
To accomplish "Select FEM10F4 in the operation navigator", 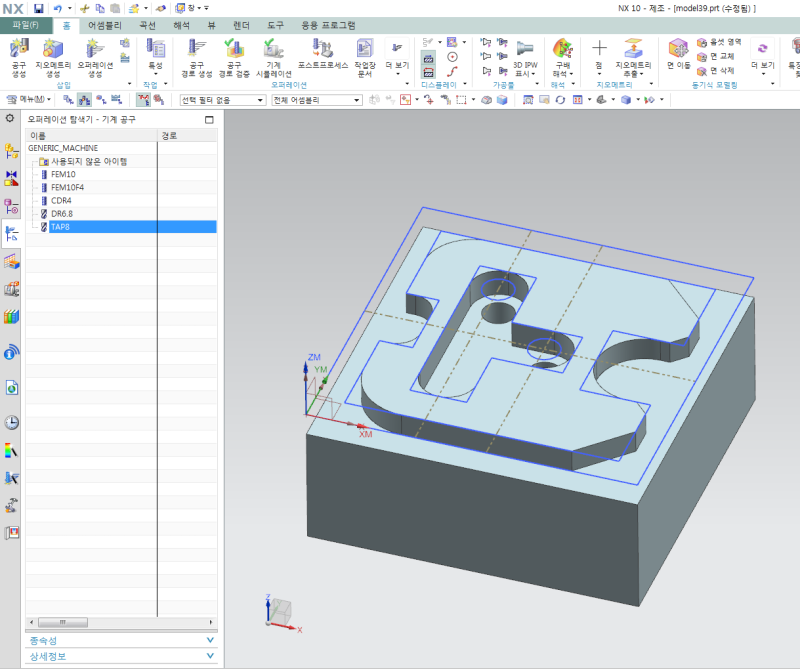I will tap(67, 187).
